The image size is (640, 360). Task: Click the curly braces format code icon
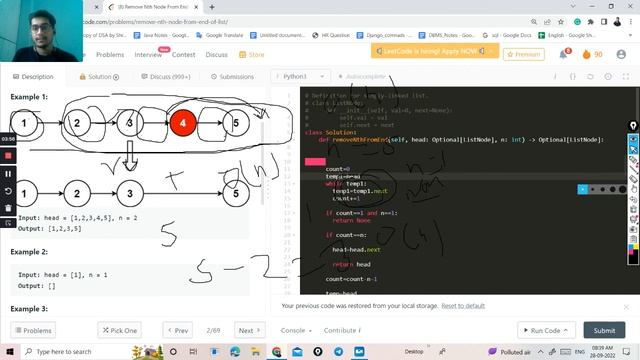572,76
